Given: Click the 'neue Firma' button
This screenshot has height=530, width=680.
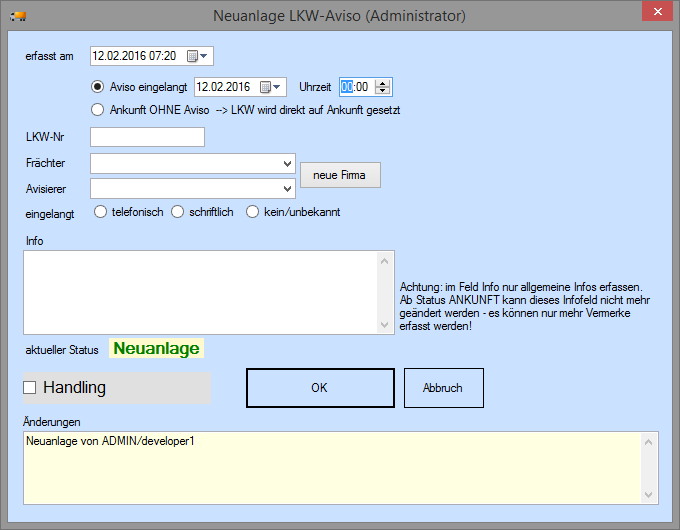Looking at the screenshot, I should [340, 175].
